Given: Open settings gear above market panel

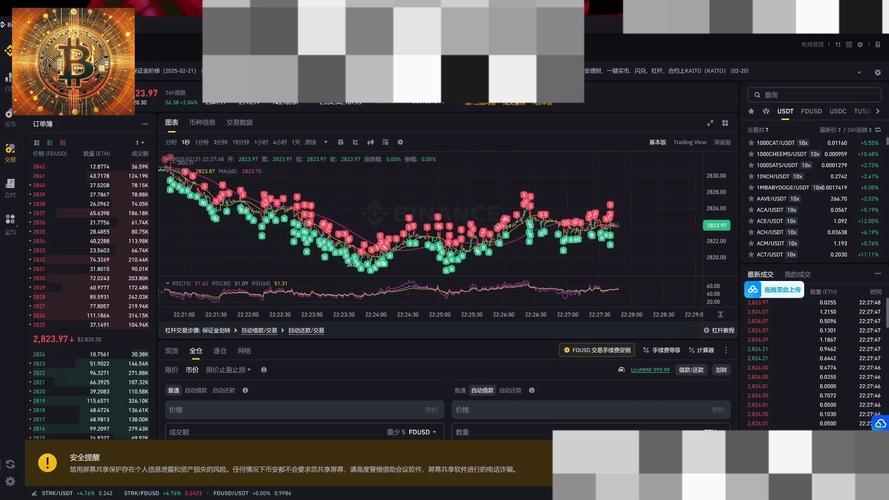Looking at the screenshot, I should 878,73.
